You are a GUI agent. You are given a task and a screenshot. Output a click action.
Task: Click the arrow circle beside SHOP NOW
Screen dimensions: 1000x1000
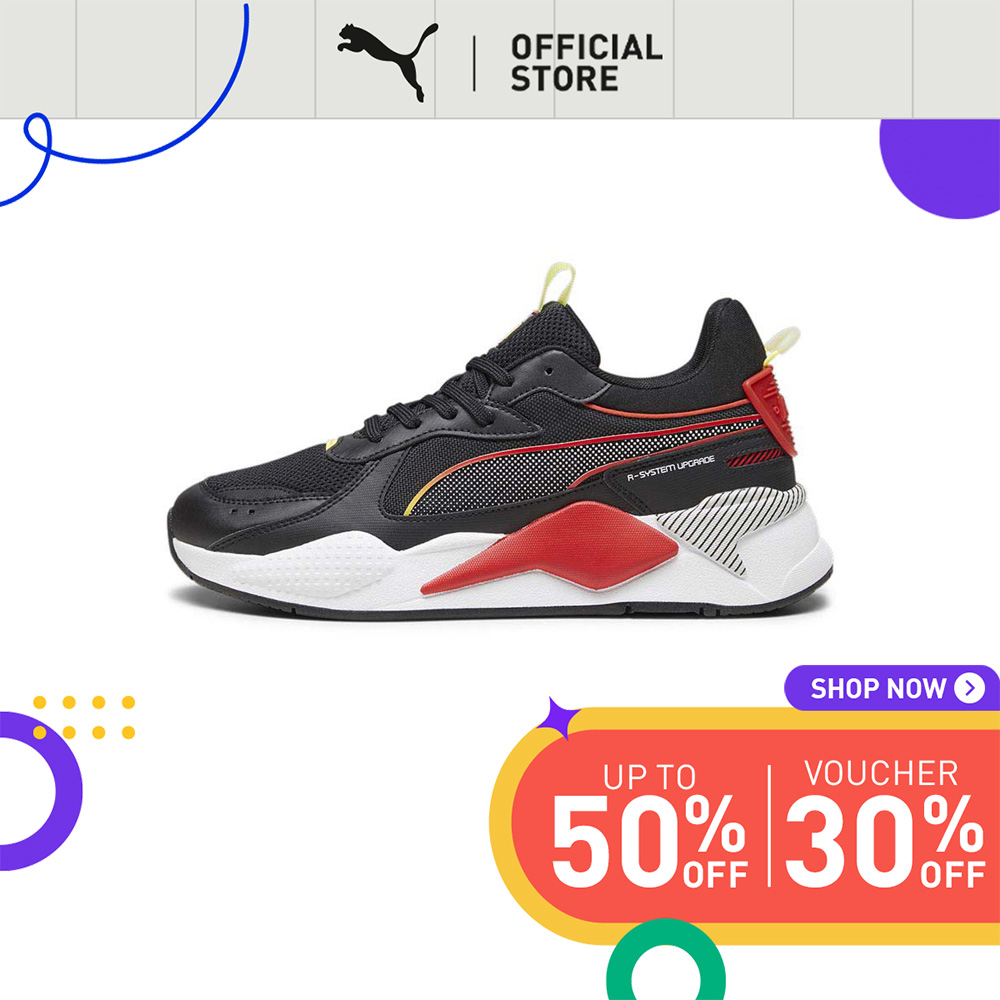pyautogui.click(x=969, y=688)
